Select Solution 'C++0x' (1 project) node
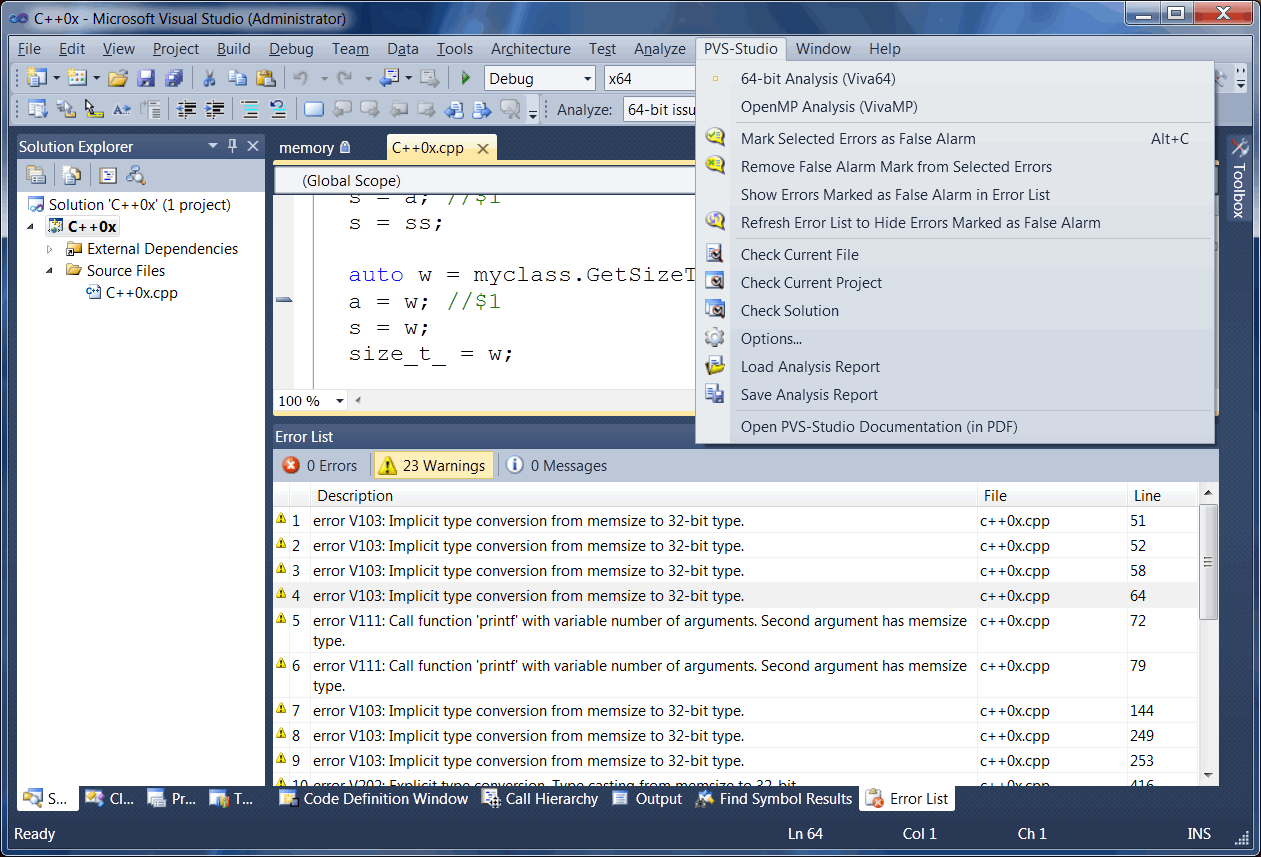 [130, 204]
